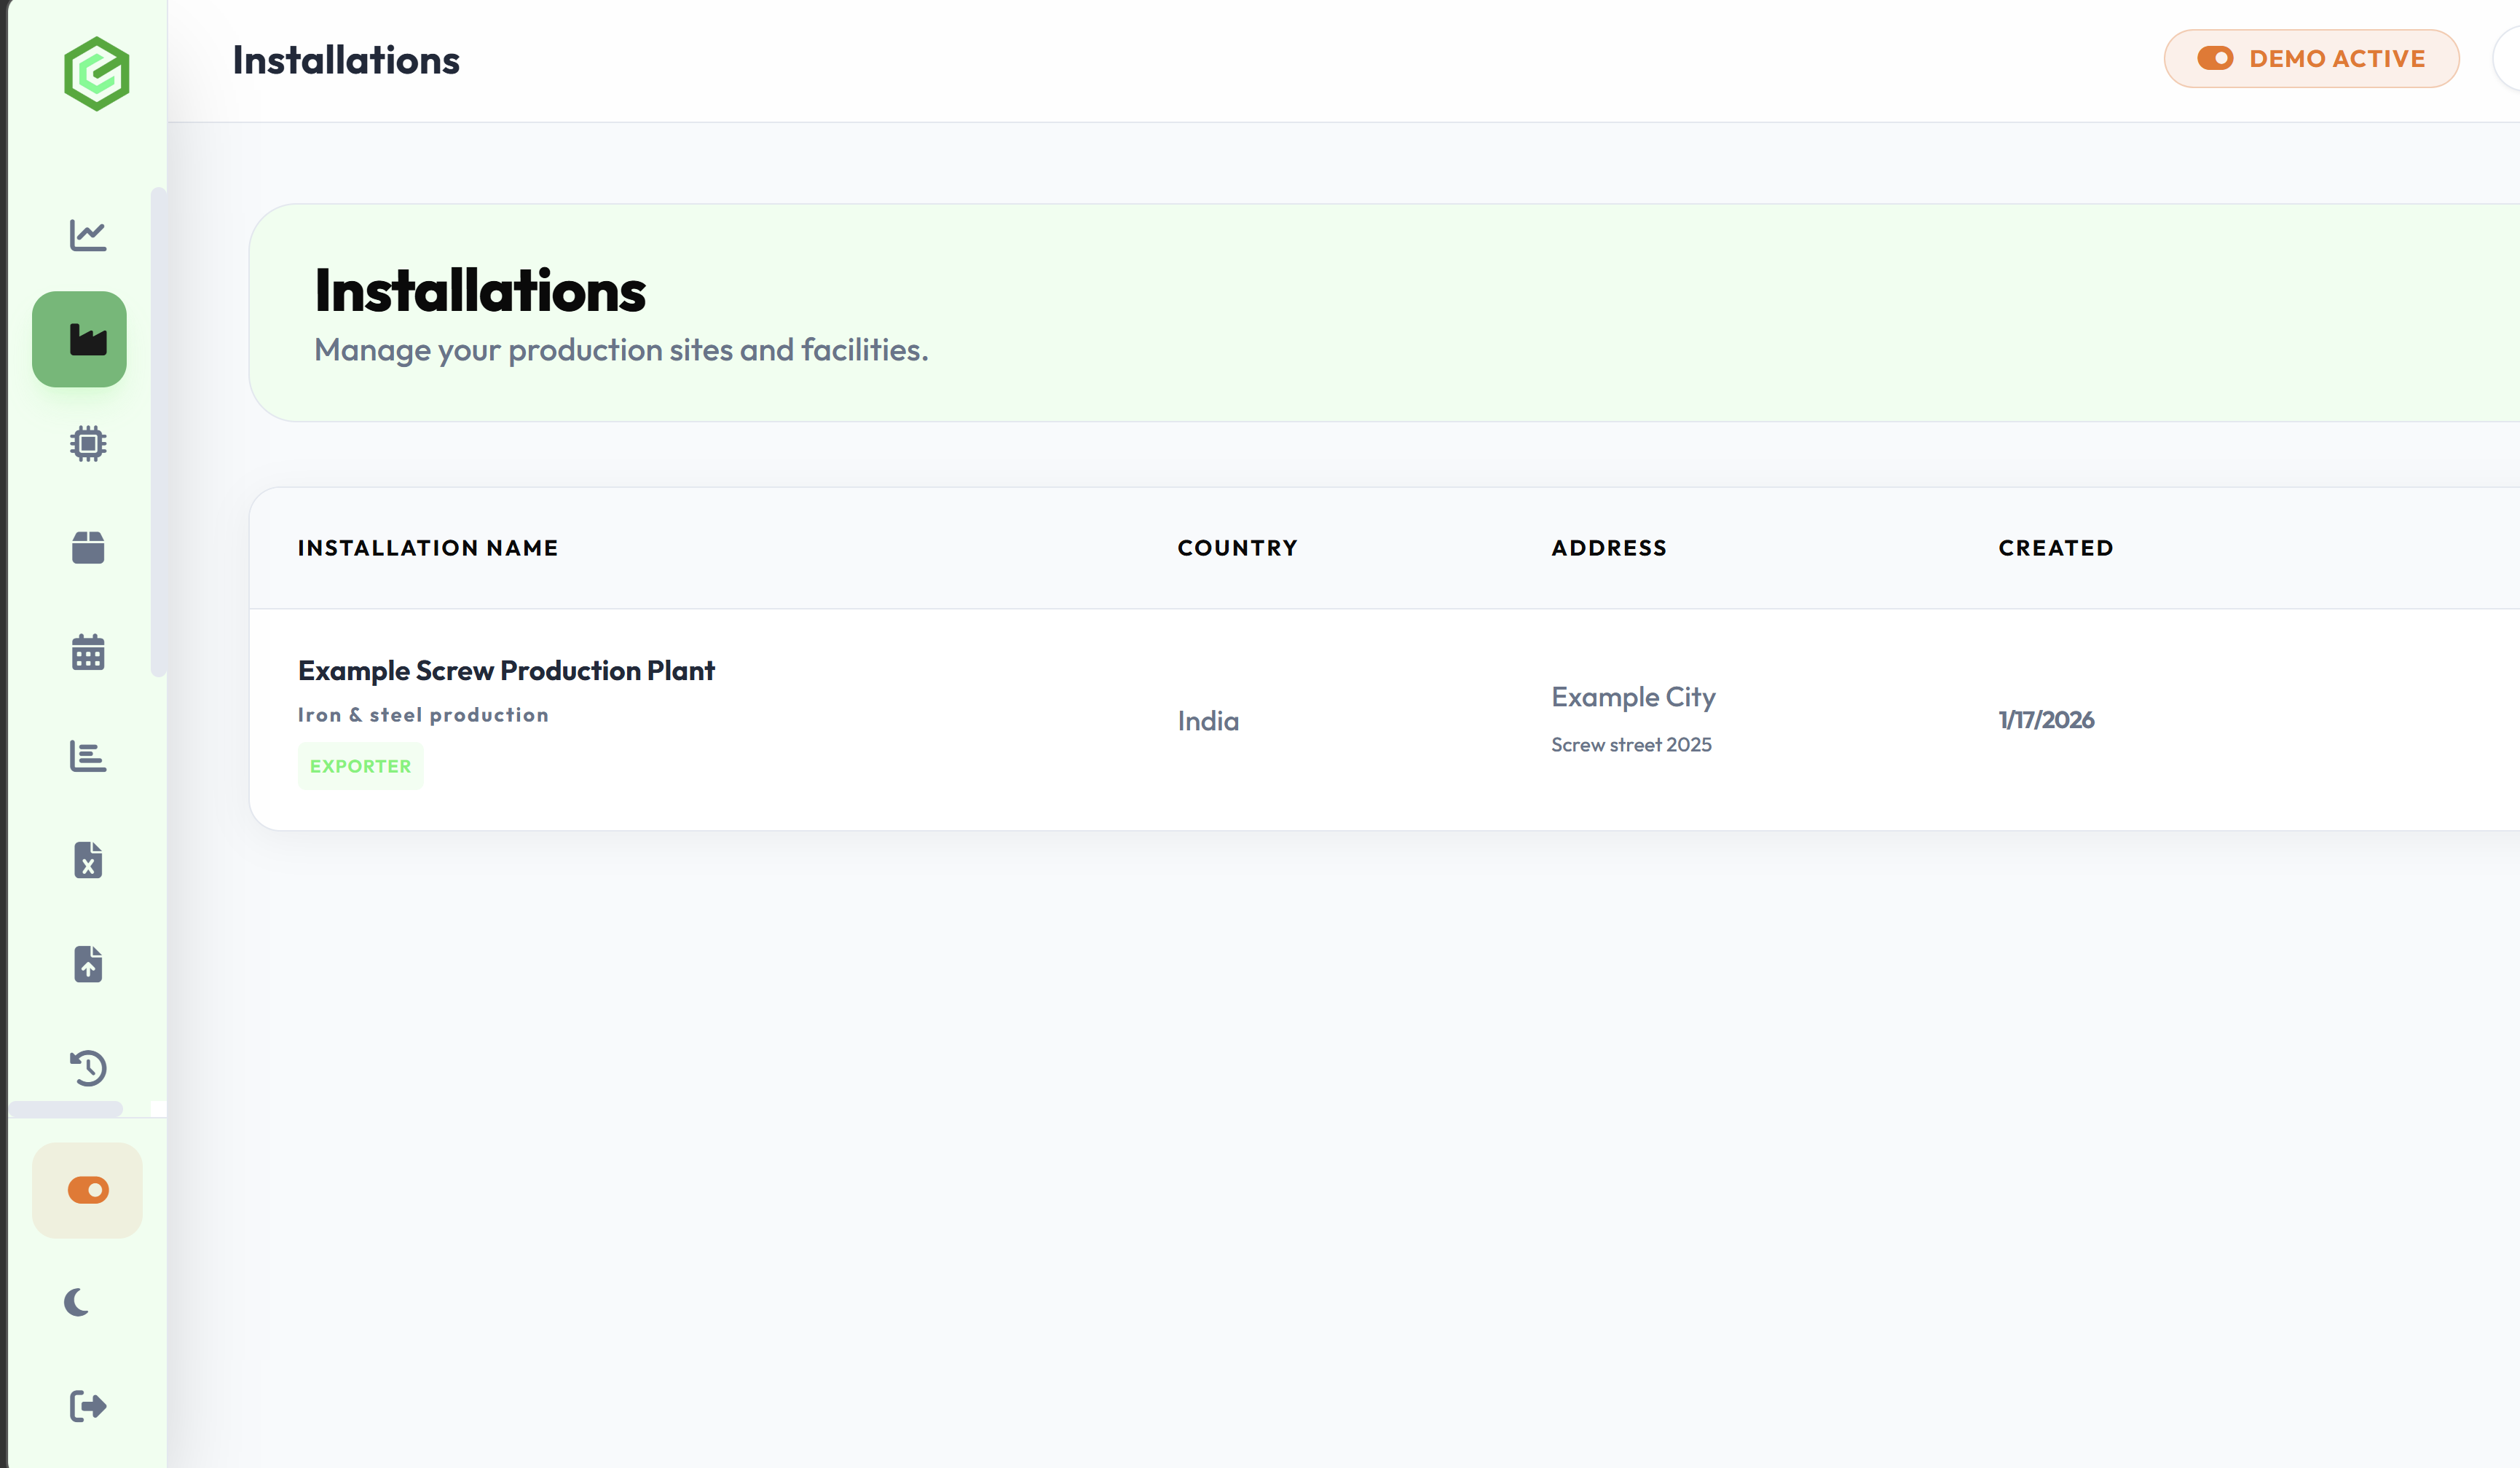Open Example Screw Production Plant
This screenshot has width=2520, height=1468.
point(506,670)
